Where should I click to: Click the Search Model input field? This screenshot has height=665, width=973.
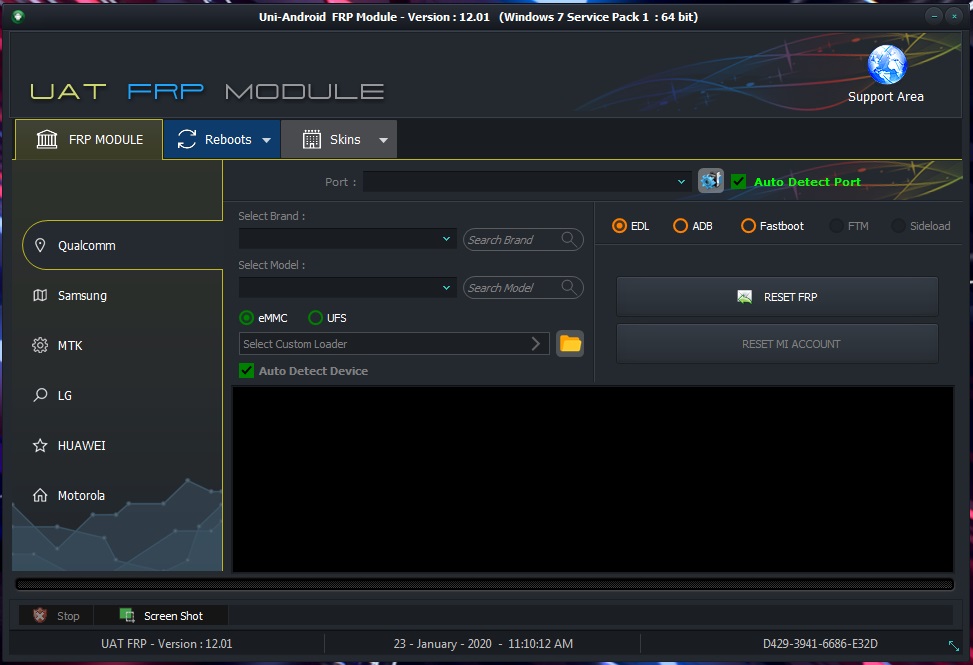[523, 287]
